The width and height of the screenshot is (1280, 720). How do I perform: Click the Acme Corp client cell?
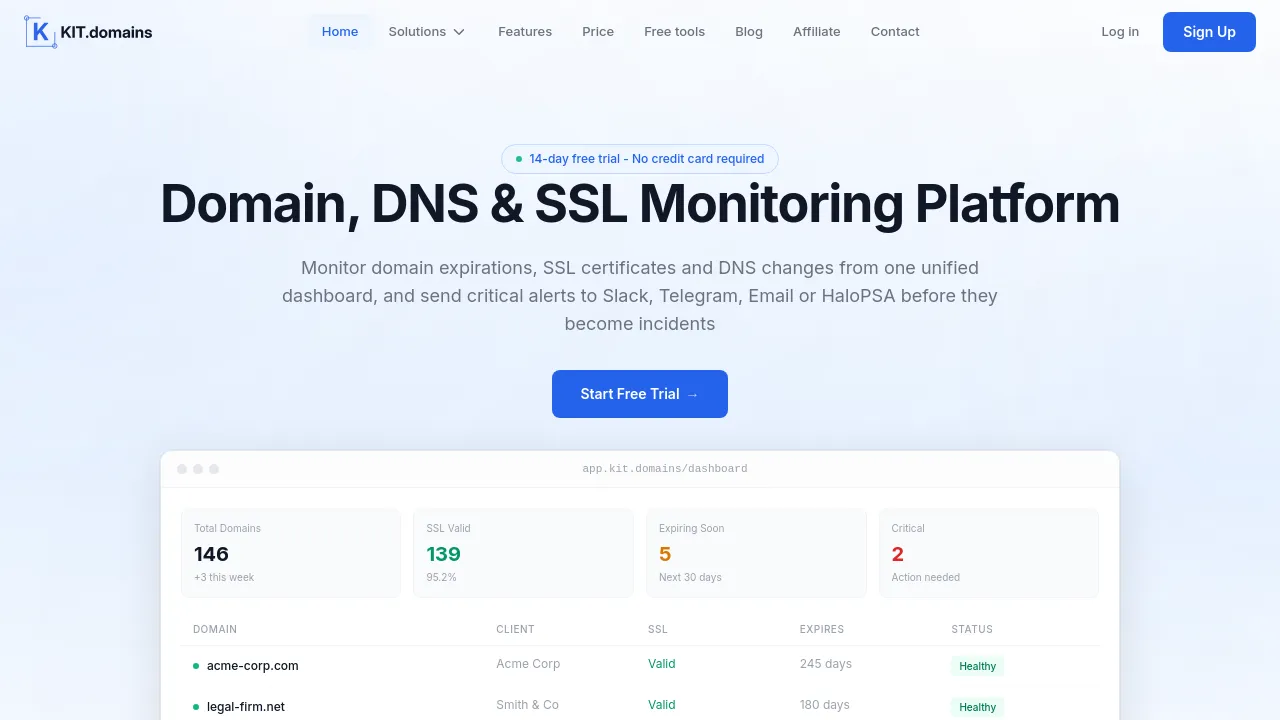coord(528,664)
